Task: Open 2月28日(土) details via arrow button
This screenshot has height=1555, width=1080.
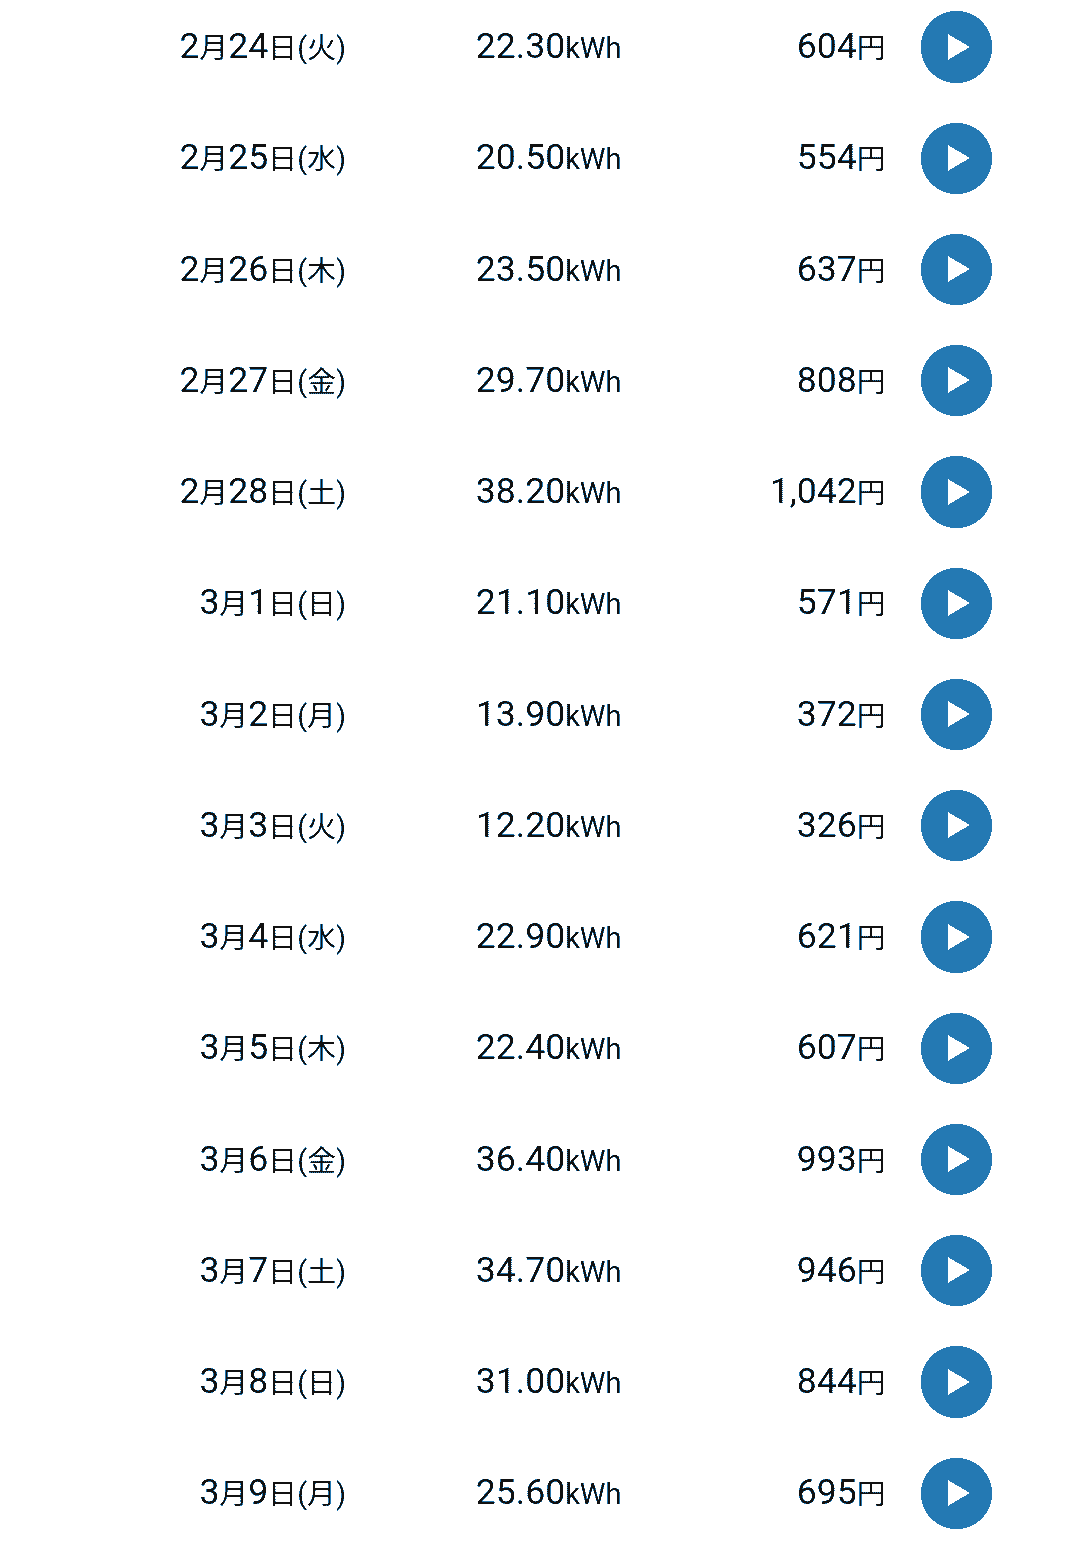Action: click(x=956, y=492)
